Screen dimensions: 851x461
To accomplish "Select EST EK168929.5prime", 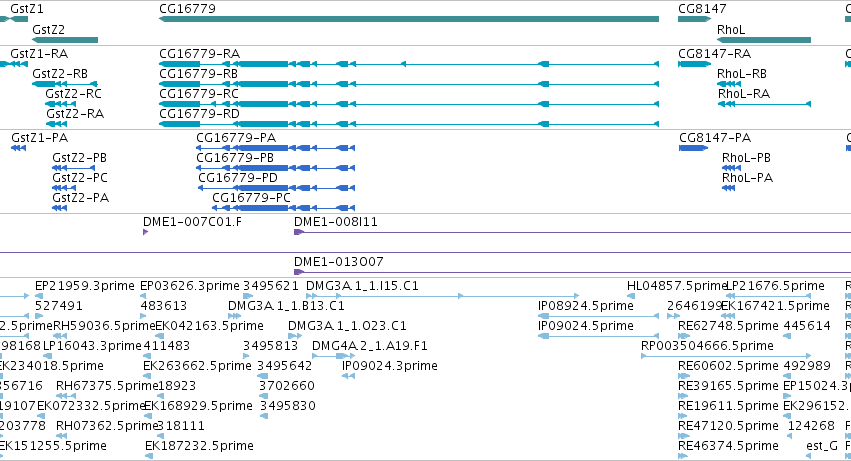I will [198, 407].
